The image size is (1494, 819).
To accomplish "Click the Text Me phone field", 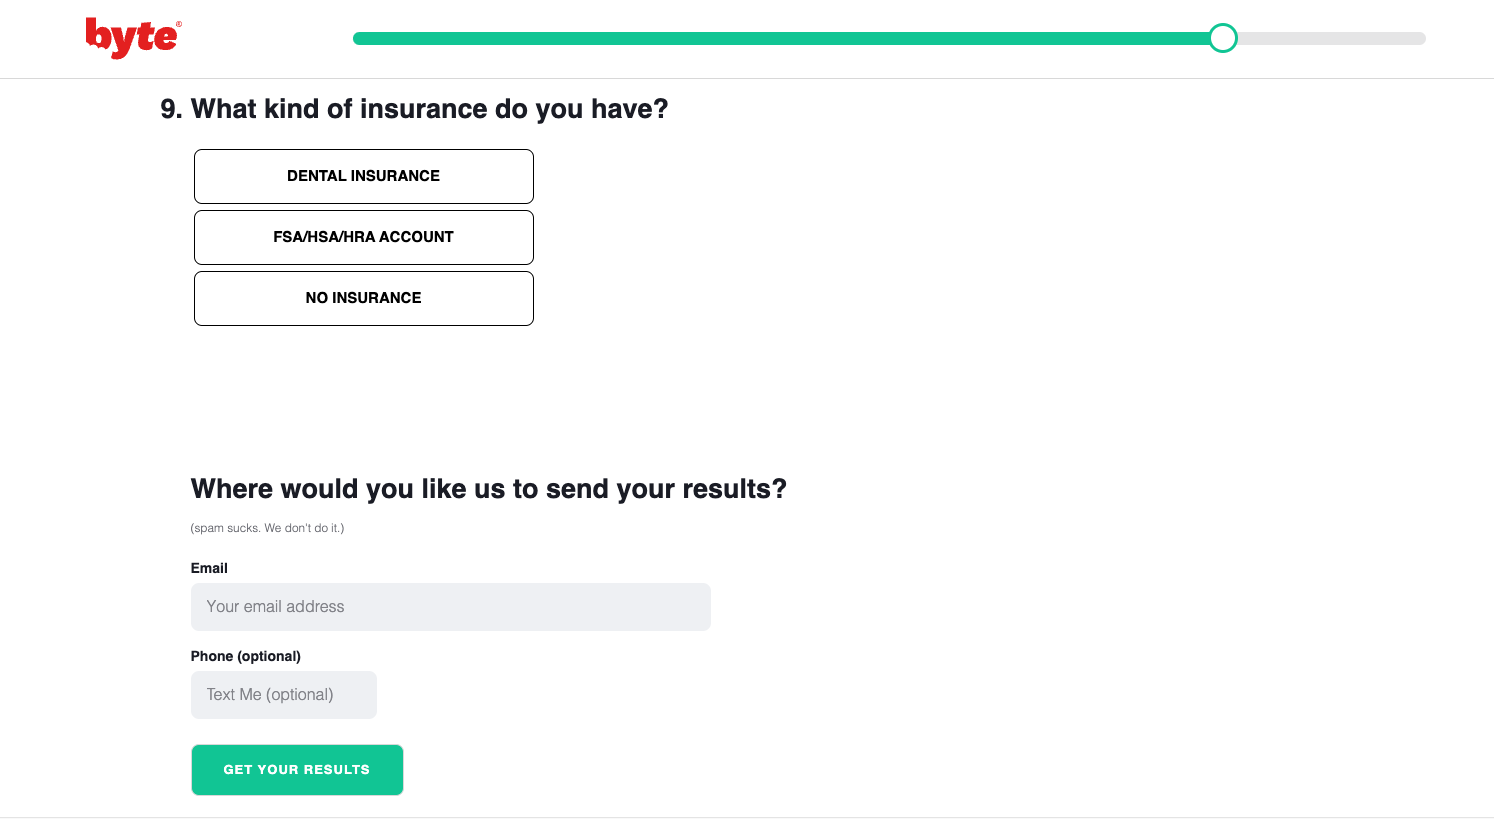I will pos(284,695).
